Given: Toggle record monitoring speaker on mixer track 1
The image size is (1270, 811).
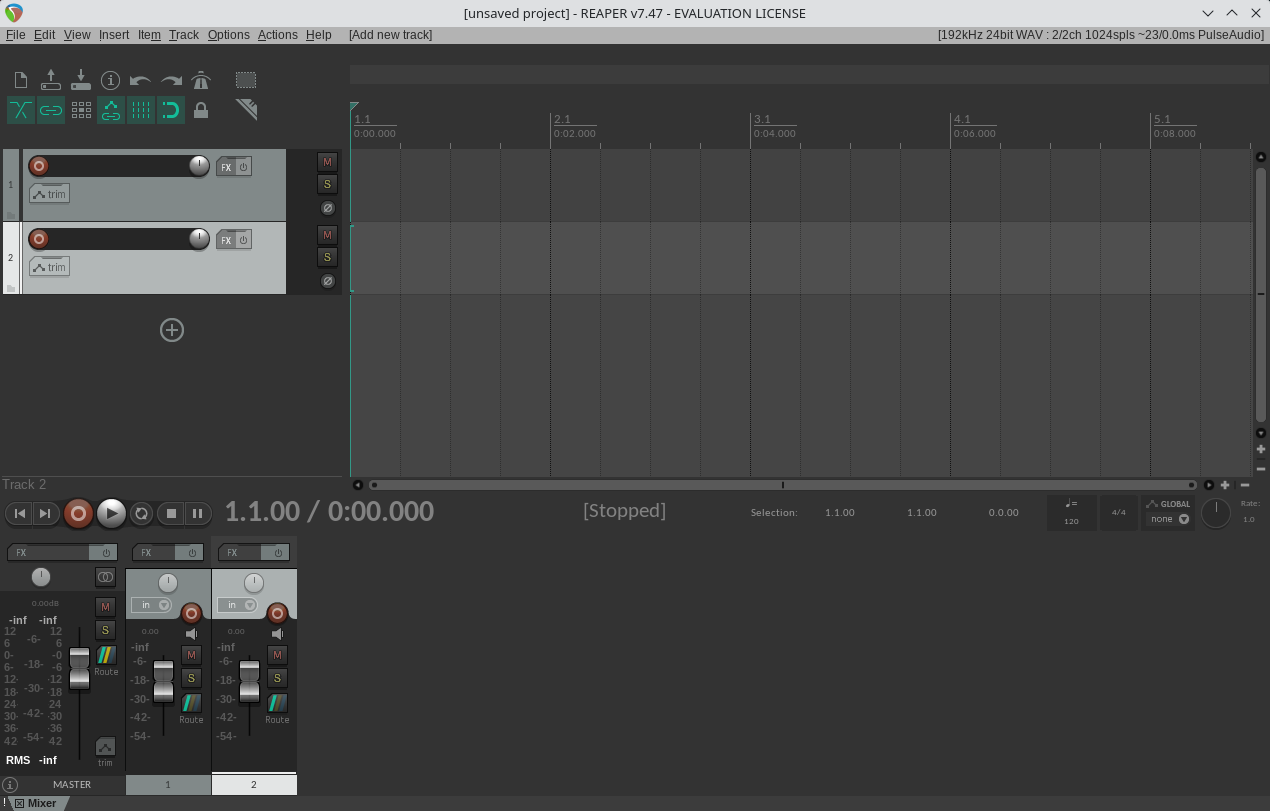Looking at the screenshot, I should pos(192,634).
